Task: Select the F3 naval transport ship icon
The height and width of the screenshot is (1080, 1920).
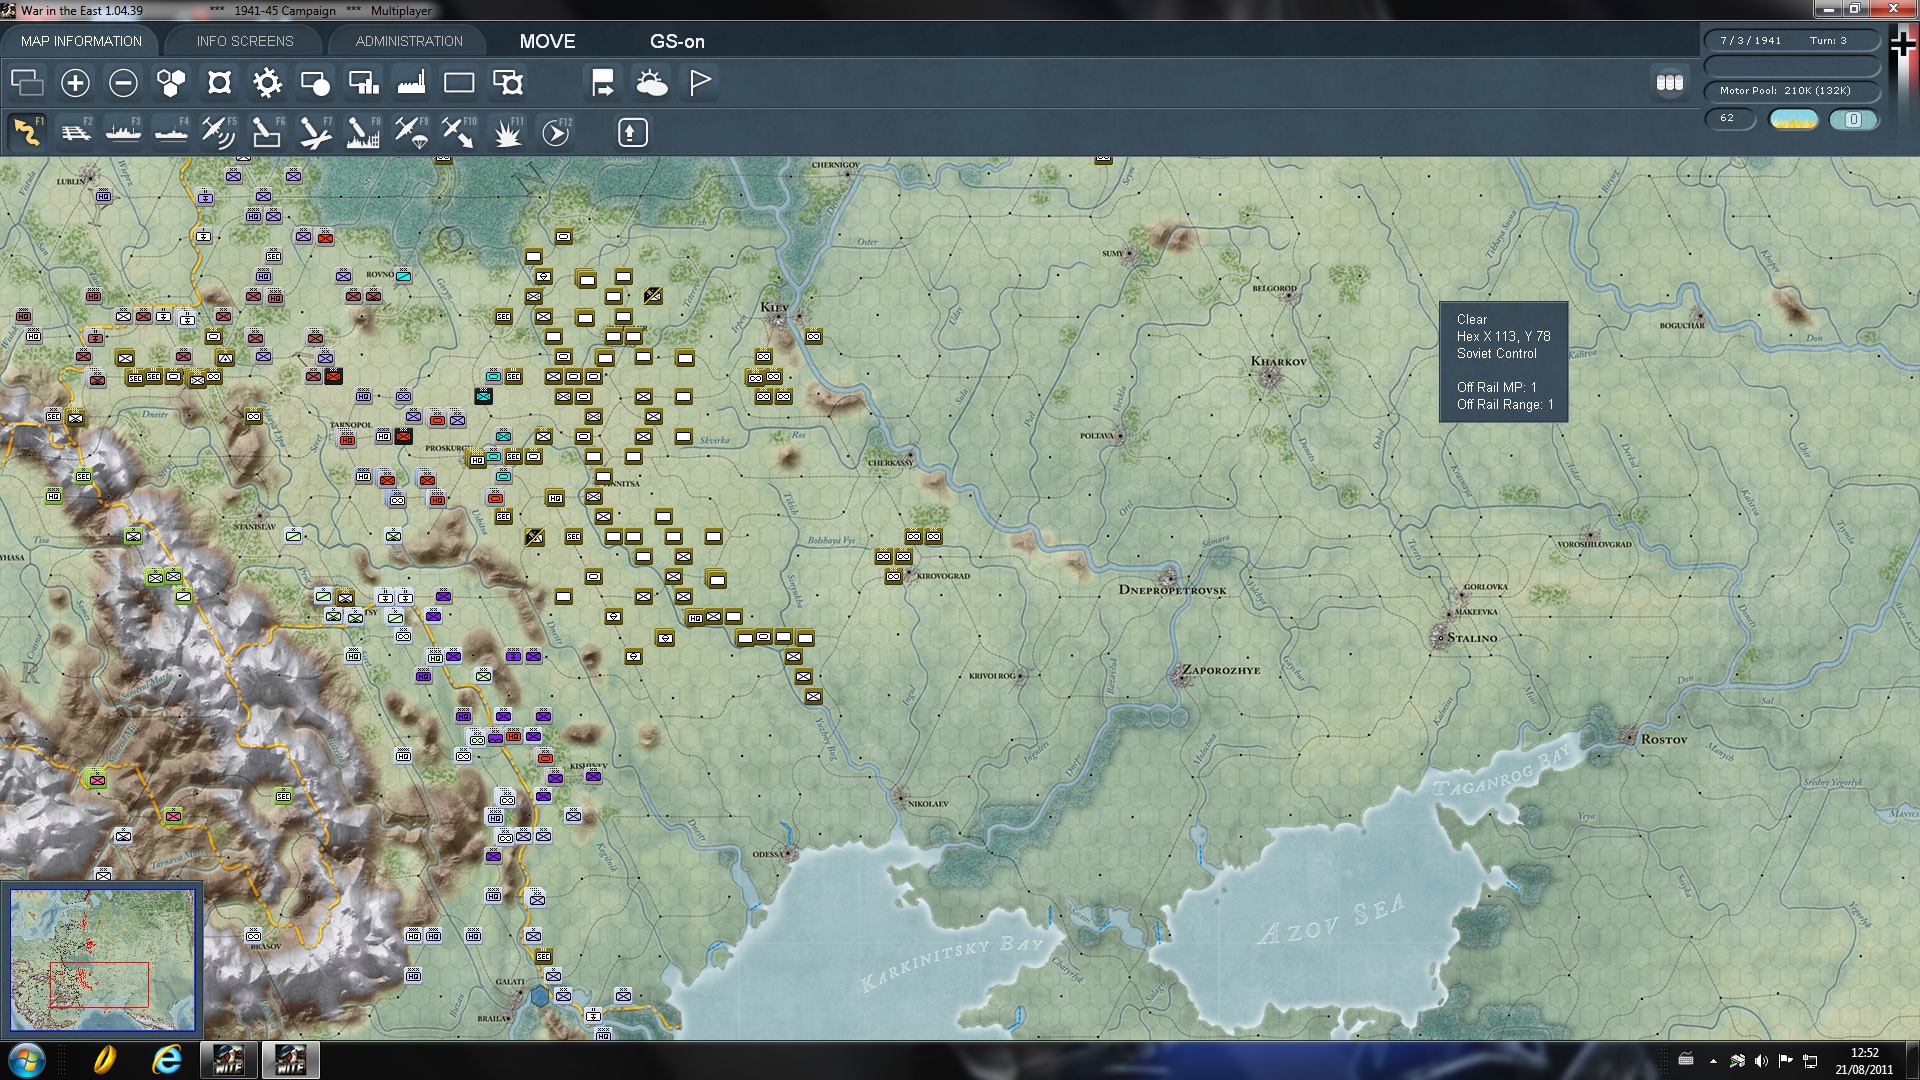Action: (123, 132)
